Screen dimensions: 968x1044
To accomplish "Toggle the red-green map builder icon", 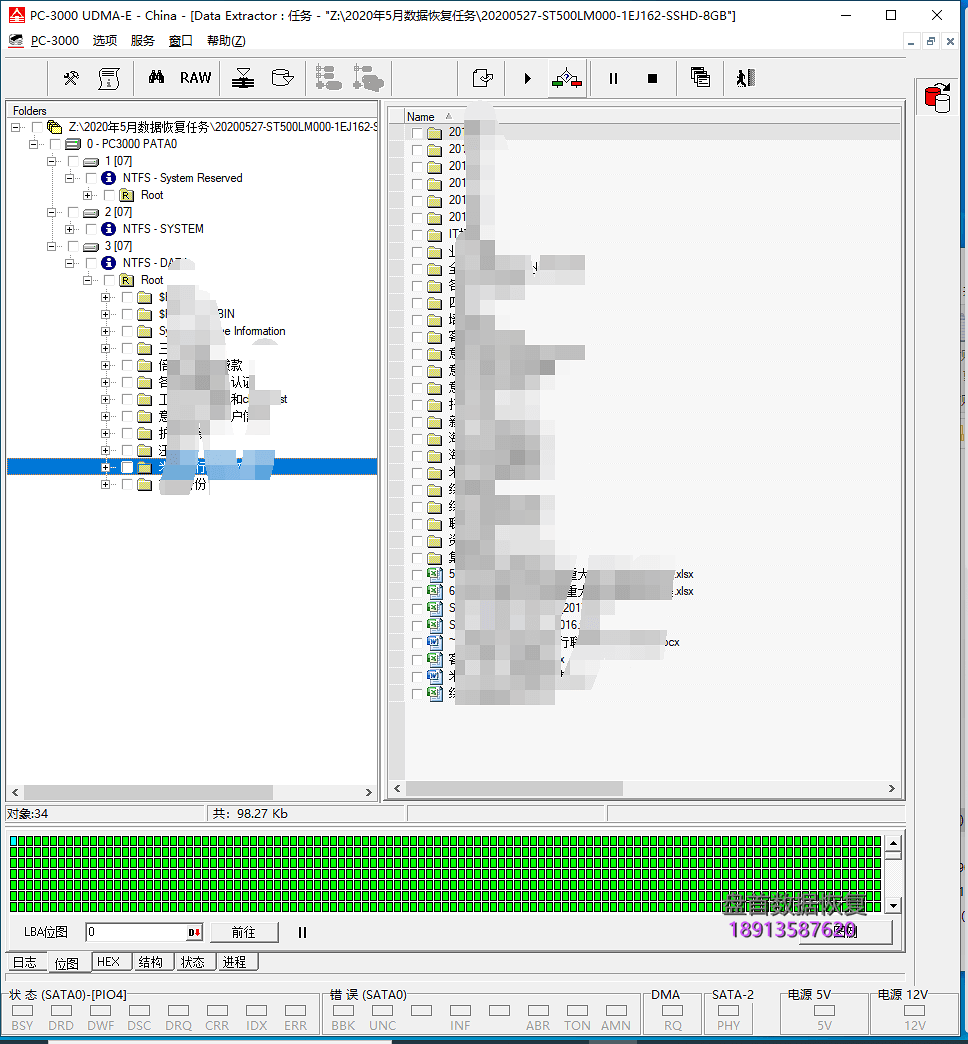I will (567, 79).
